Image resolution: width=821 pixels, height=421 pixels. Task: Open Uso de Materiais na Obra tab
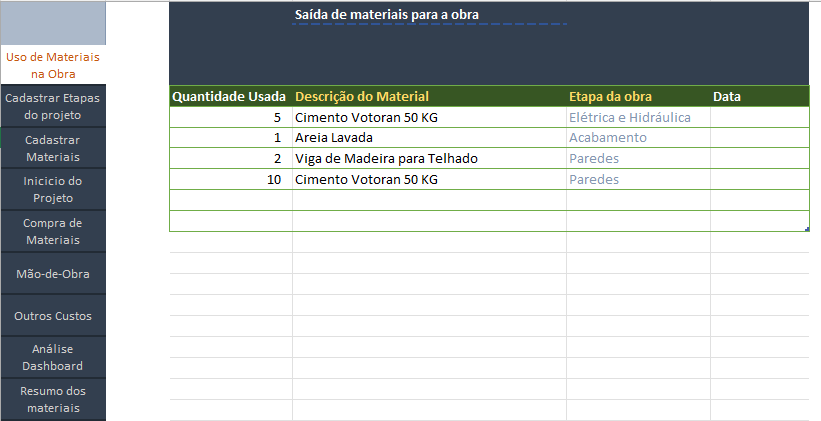(x=53, y=65)
